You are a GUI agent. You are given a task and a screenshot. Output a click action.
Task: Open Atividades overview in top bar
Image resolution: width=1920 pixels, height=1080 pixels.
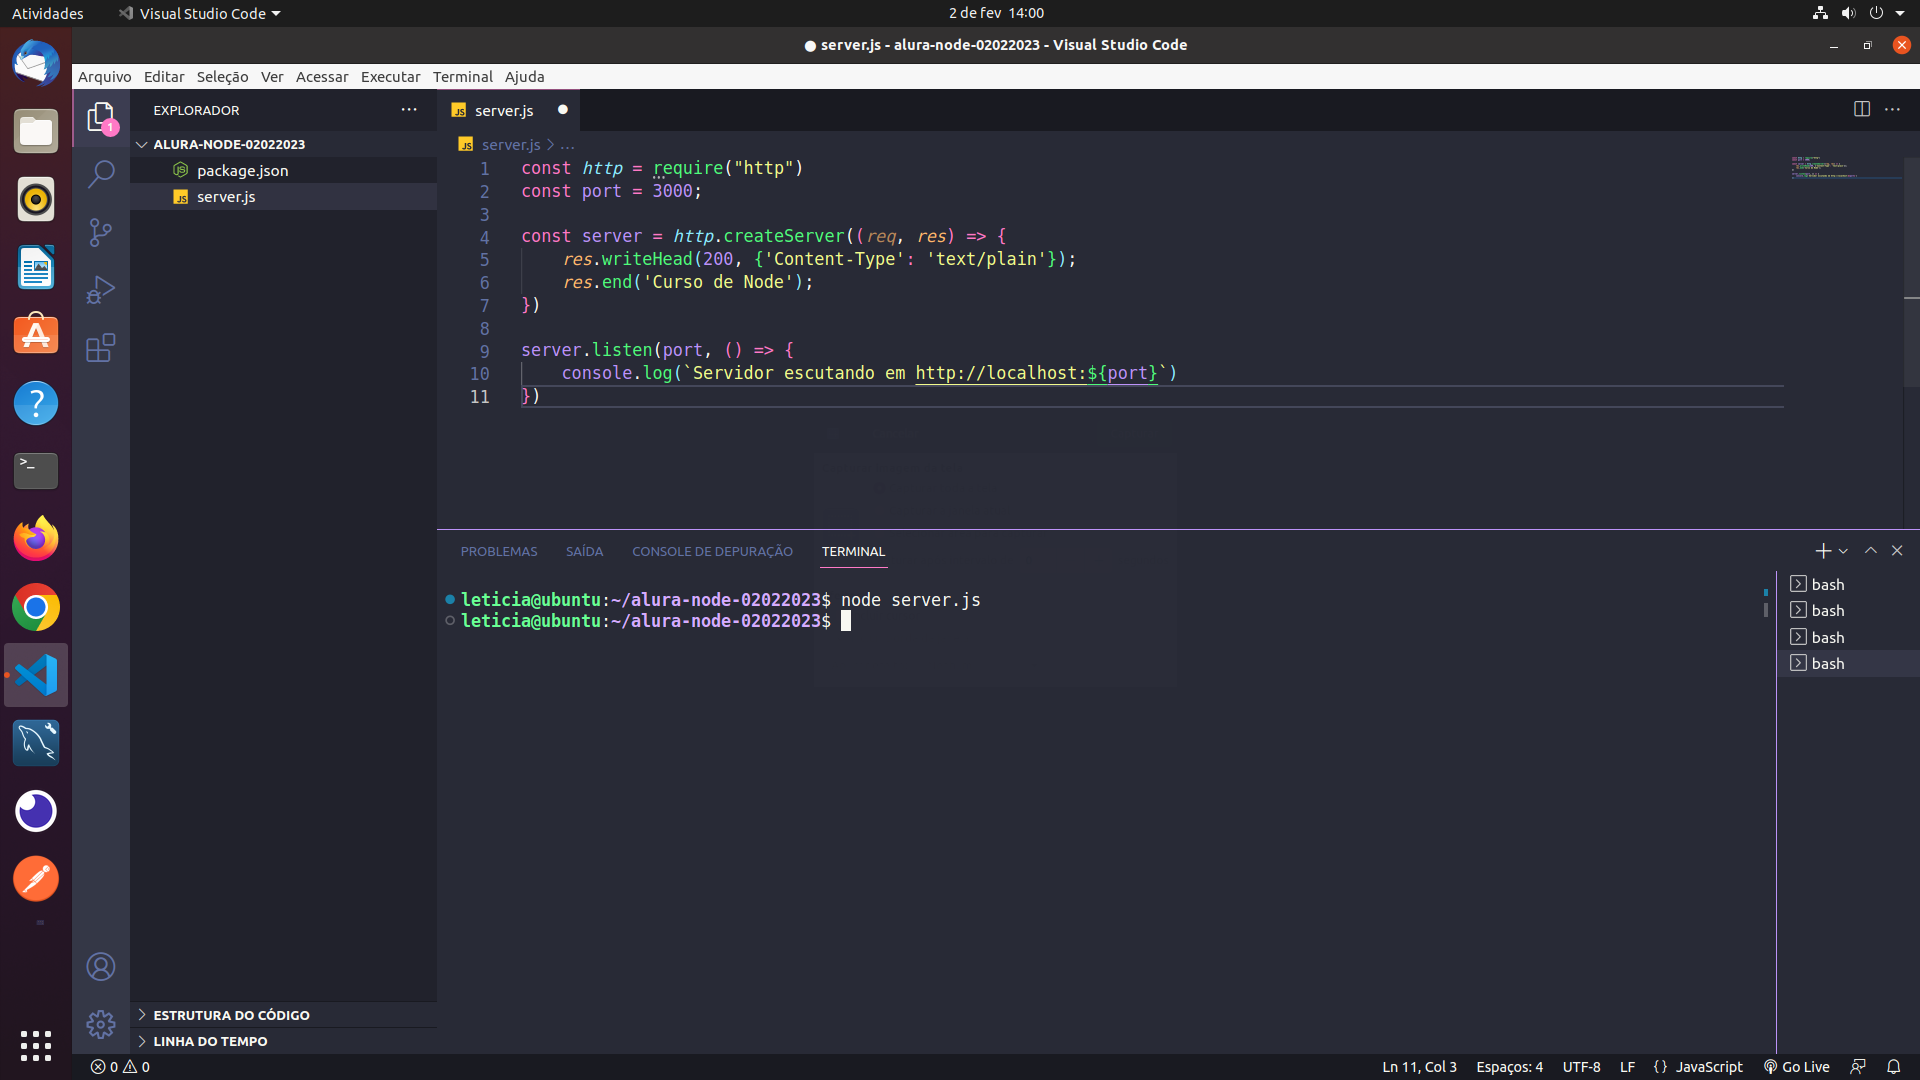48,13
